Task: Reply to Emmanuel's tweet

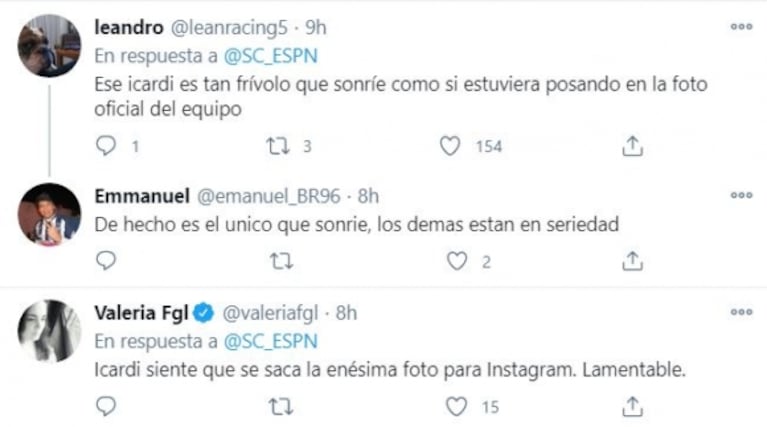Action: click(x=106, y=261)
